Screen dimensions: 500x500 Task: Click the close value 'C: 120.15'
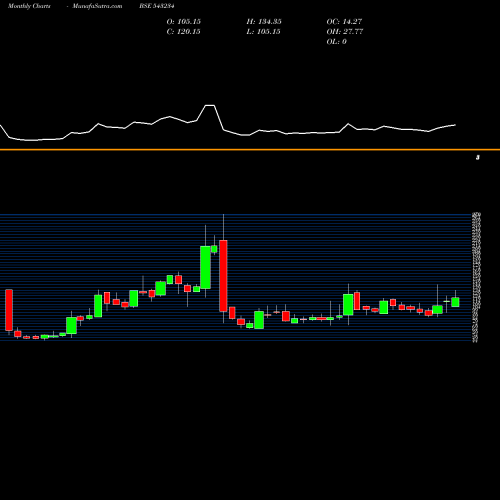[184, 32]
